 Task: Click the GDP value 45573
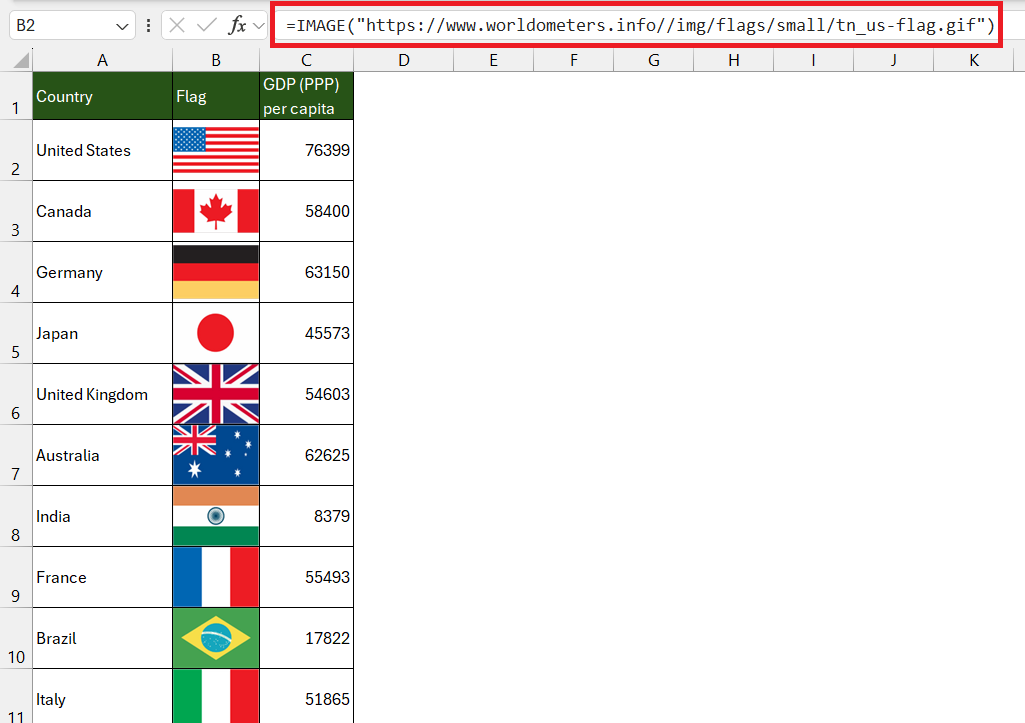pos(307,333)
